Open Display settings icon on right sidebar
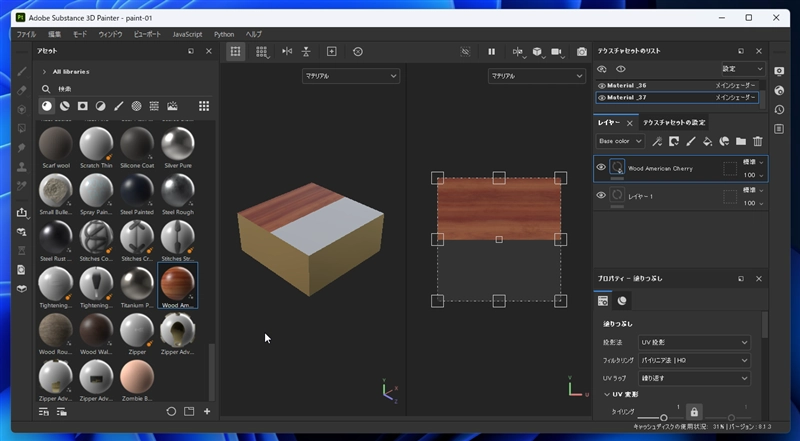The height and width of the screenshot is (441, 800). point(779,71)
